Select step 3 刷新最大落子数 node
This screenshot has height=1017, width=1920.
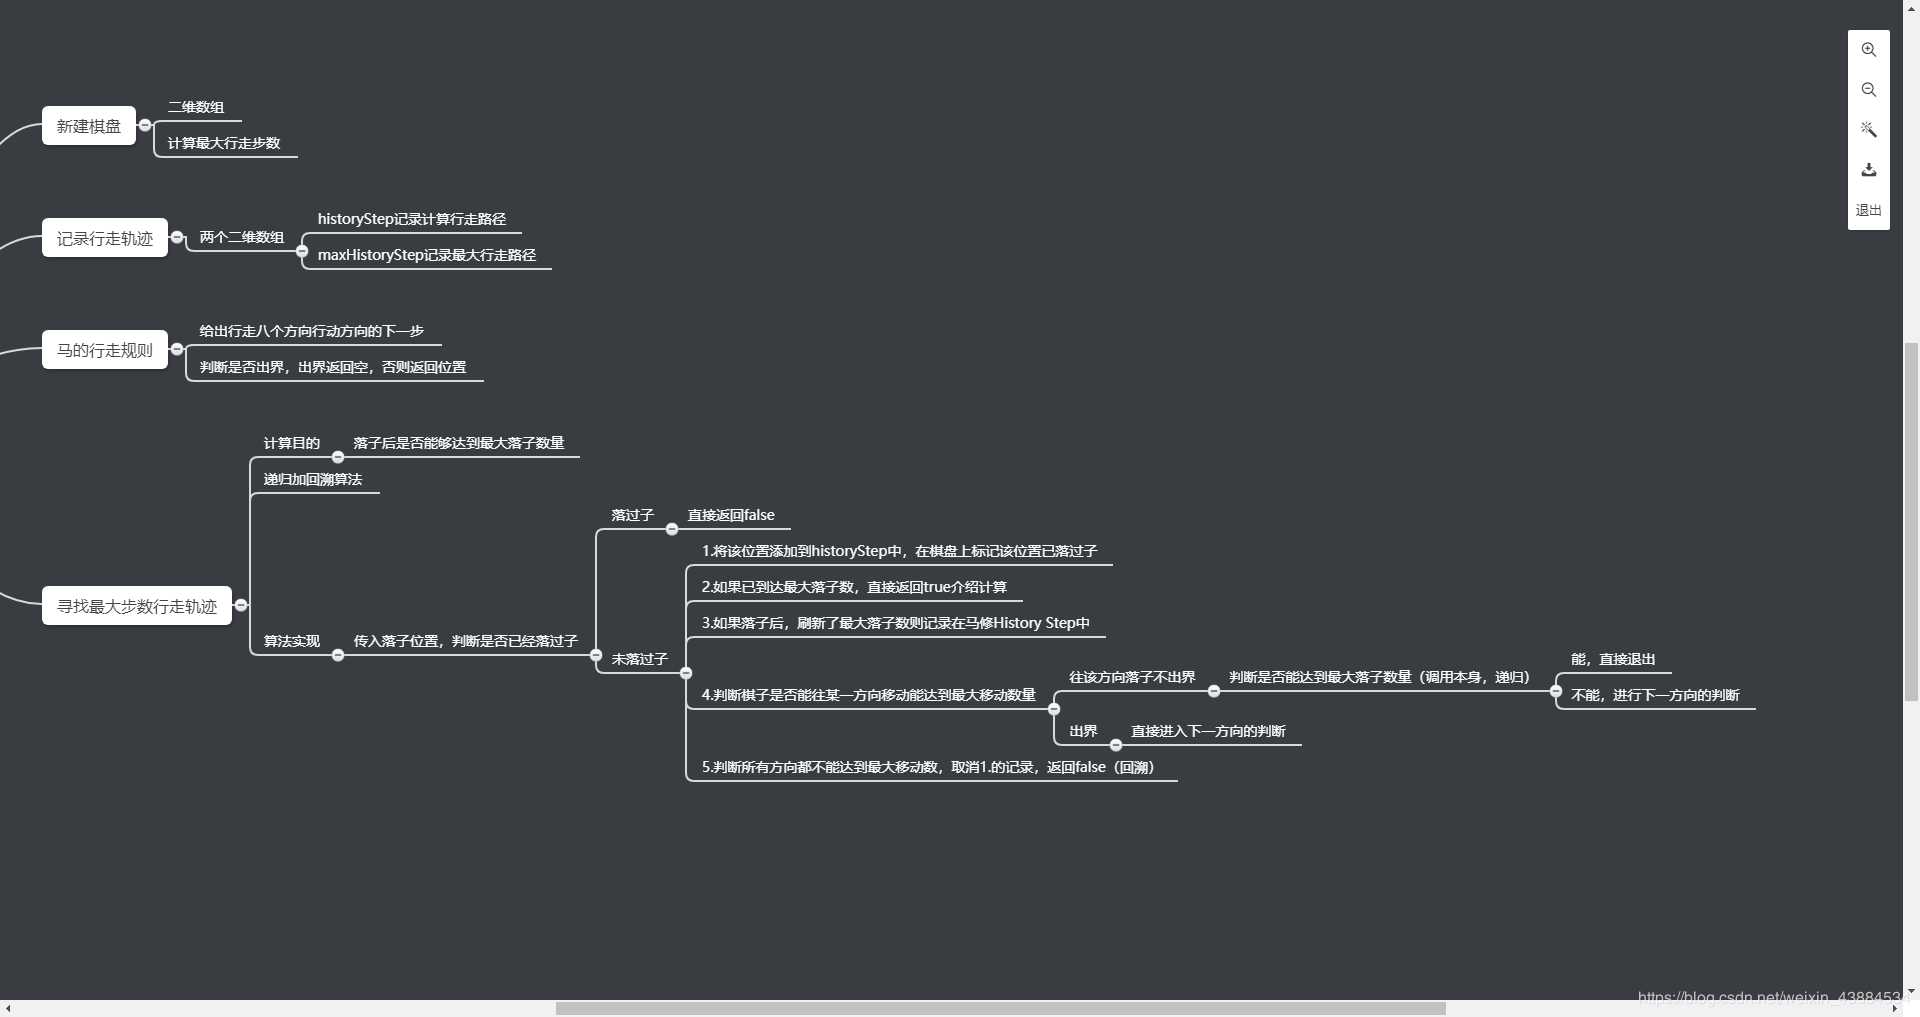[x=896, y=623]
